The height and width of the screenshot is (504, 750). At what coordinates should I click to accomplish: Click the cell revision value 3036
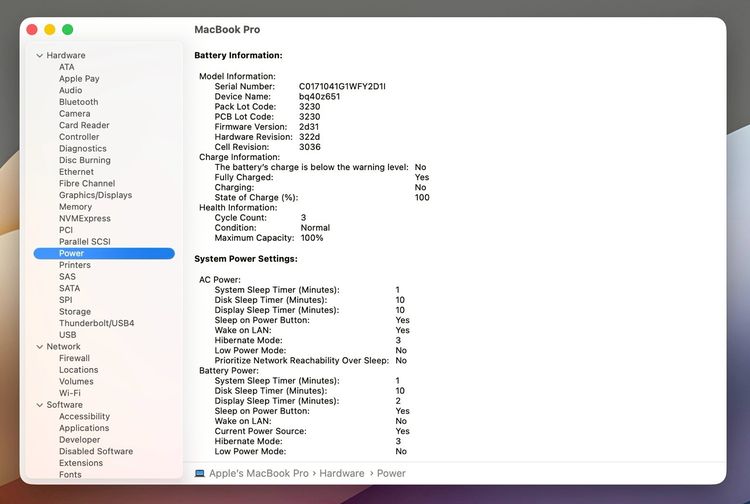(309, 147)
